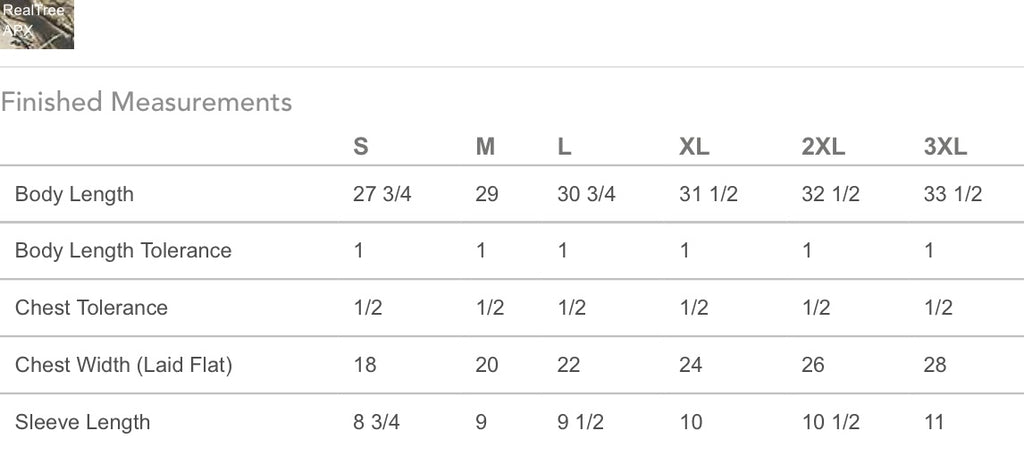This screenshot has width=1024, height=473.
Task: Click the chest width value 18
Action: (x=364, y=365)
